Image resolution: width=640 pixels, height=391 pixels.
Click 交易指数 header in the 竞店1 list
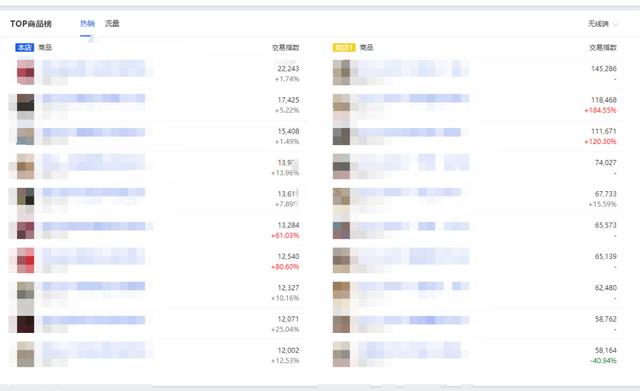pos(602,47)
